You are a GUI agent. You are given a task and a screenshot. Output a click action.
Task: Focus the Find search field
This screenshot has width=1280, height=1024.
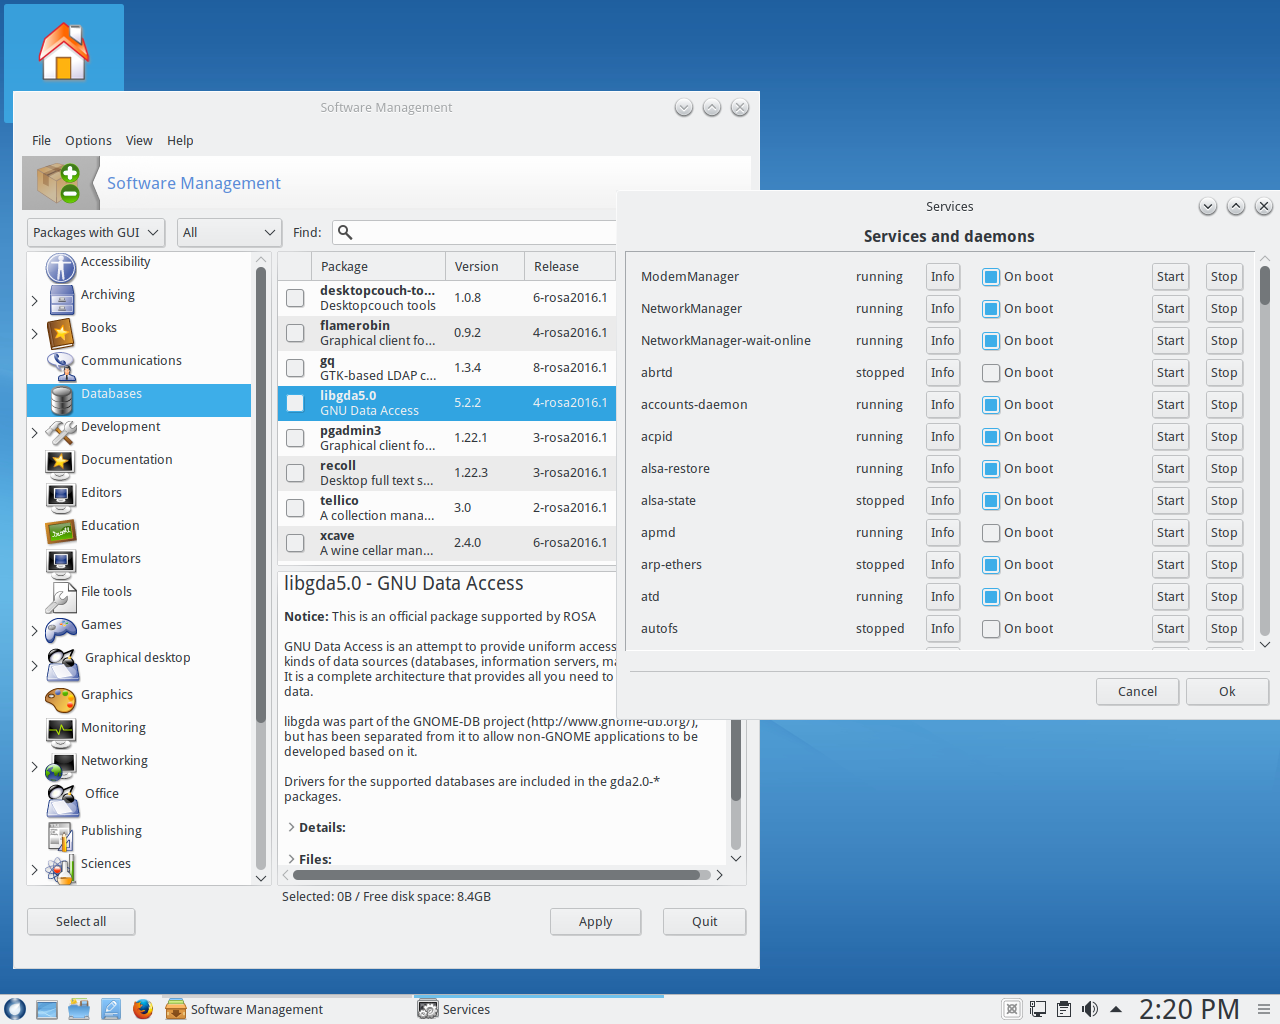coord(476,232)
